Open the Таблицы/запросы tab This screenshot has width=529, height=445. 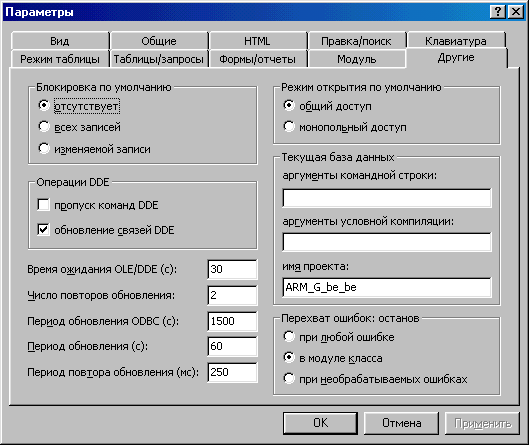point(159,59)
